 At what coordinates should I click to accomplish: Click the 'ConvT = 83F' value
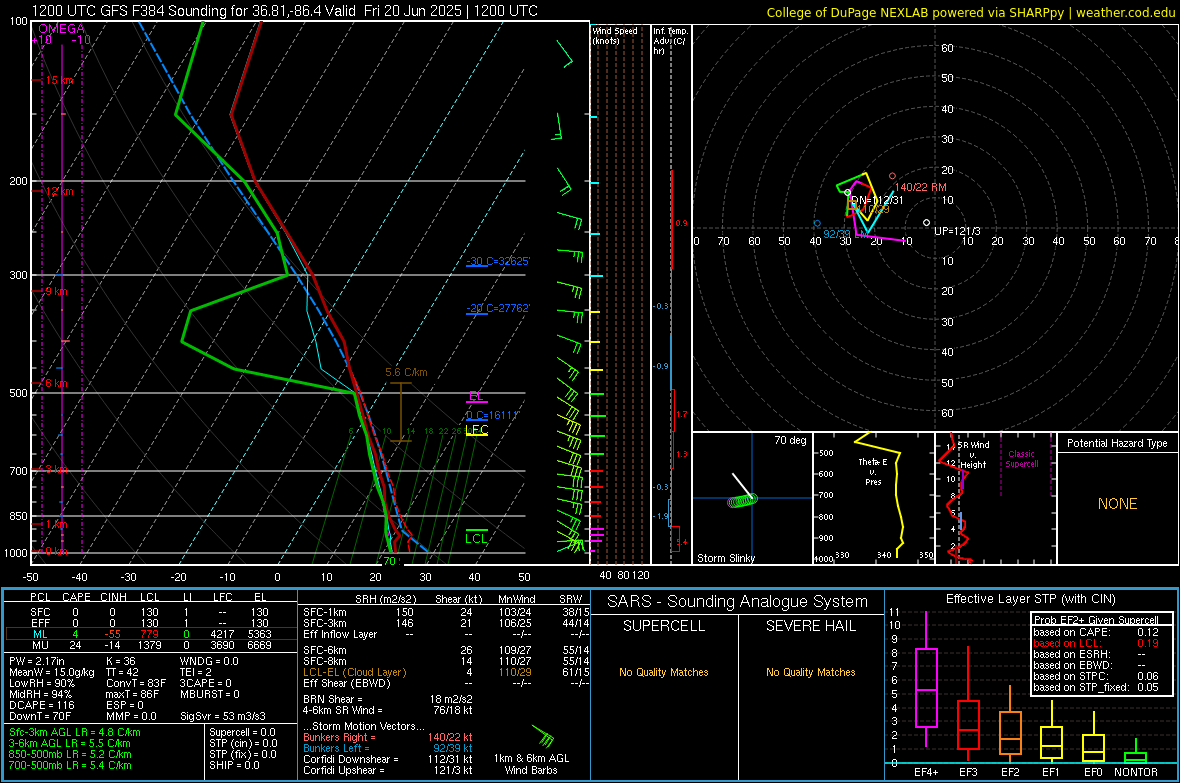pos(136,684)
